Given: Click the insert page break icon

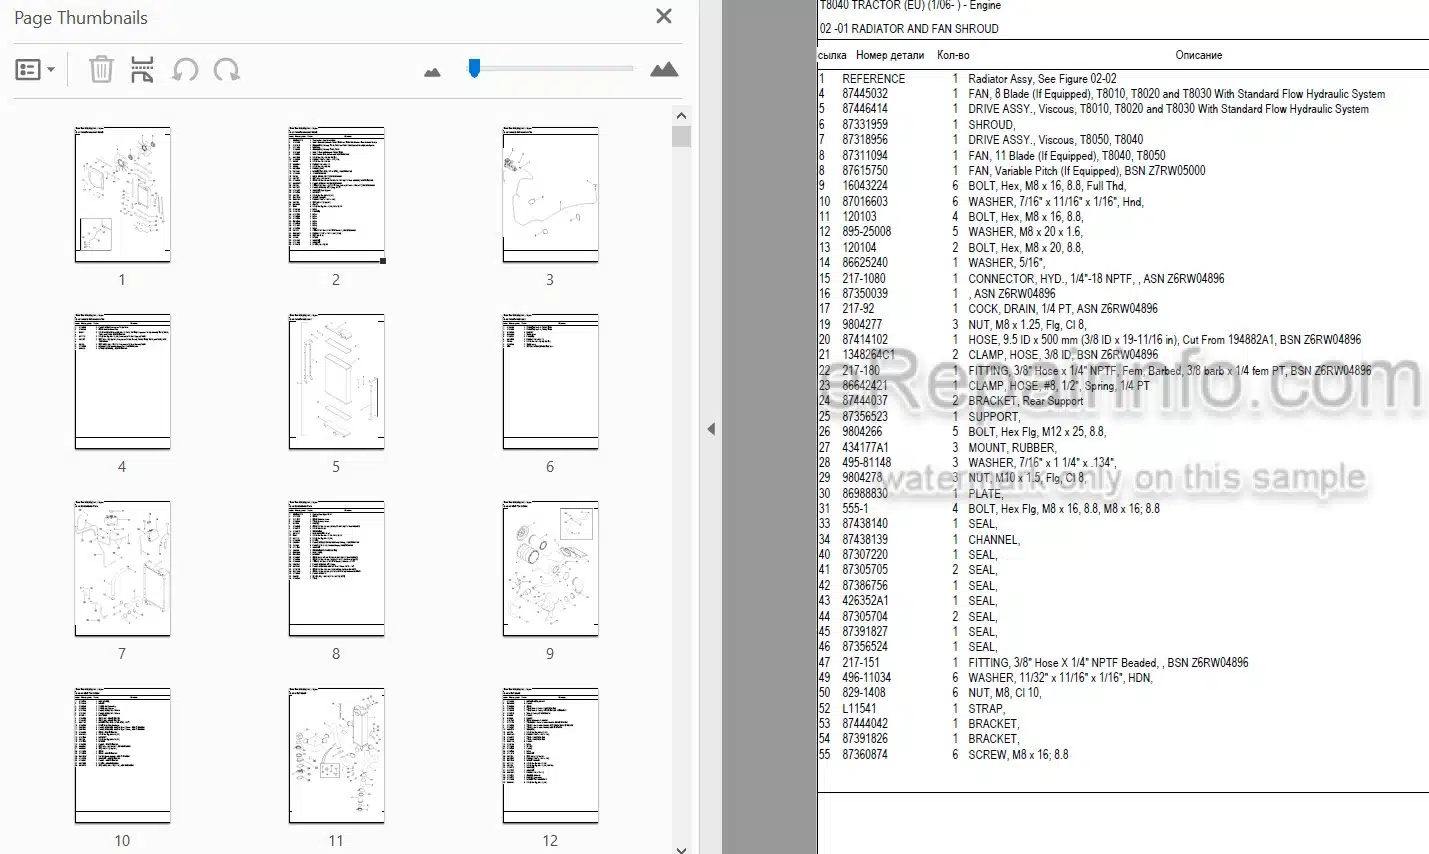Looking at the screenshot, I should (143, 70).
